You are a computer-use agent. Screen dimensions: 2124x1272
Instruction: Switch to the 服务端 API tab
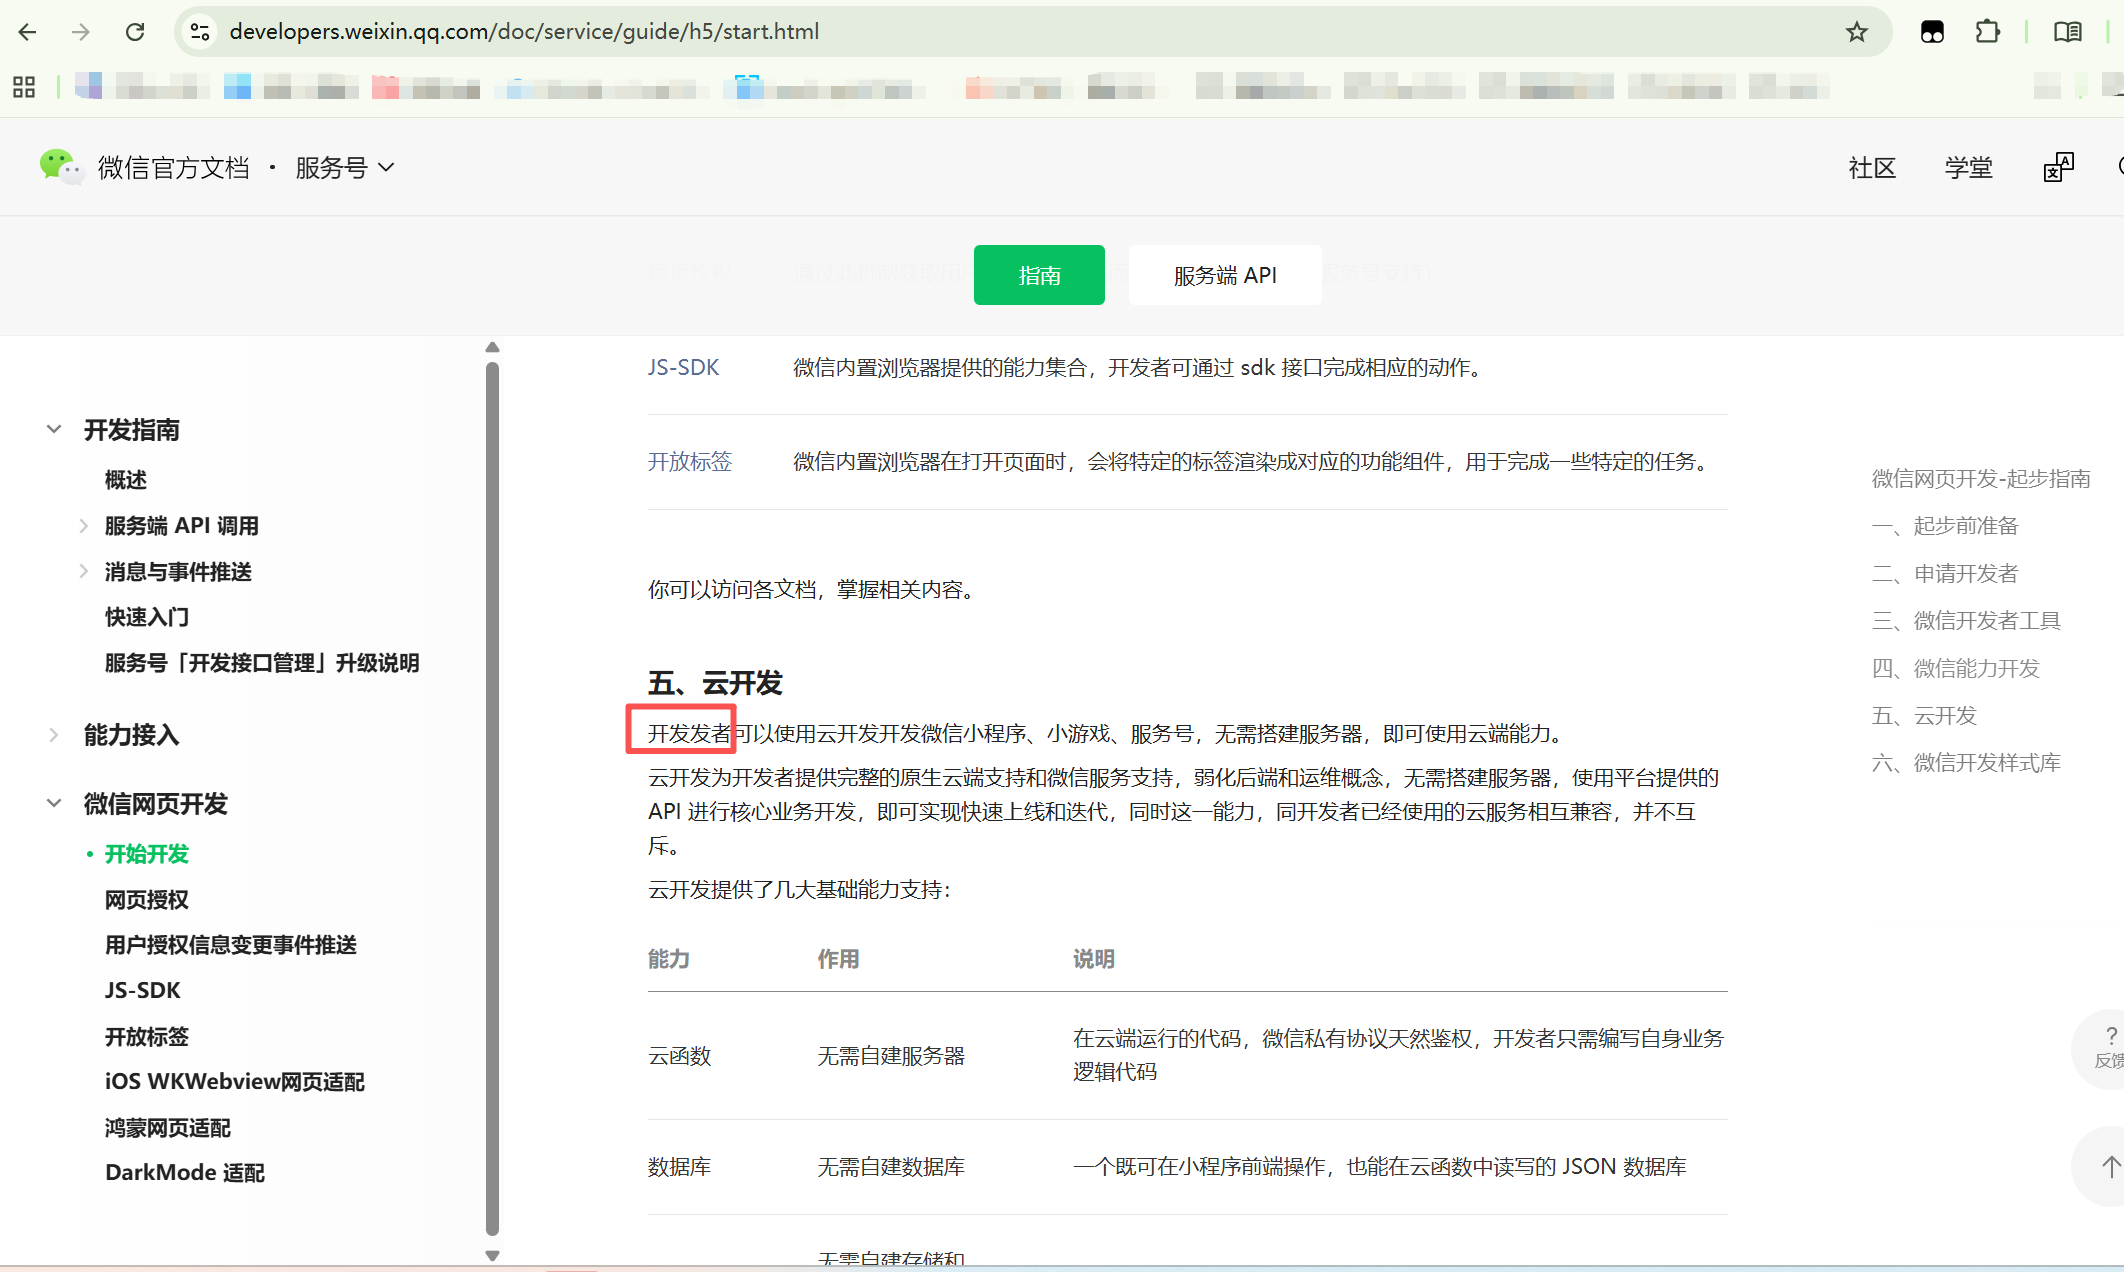click(1224, 275)
